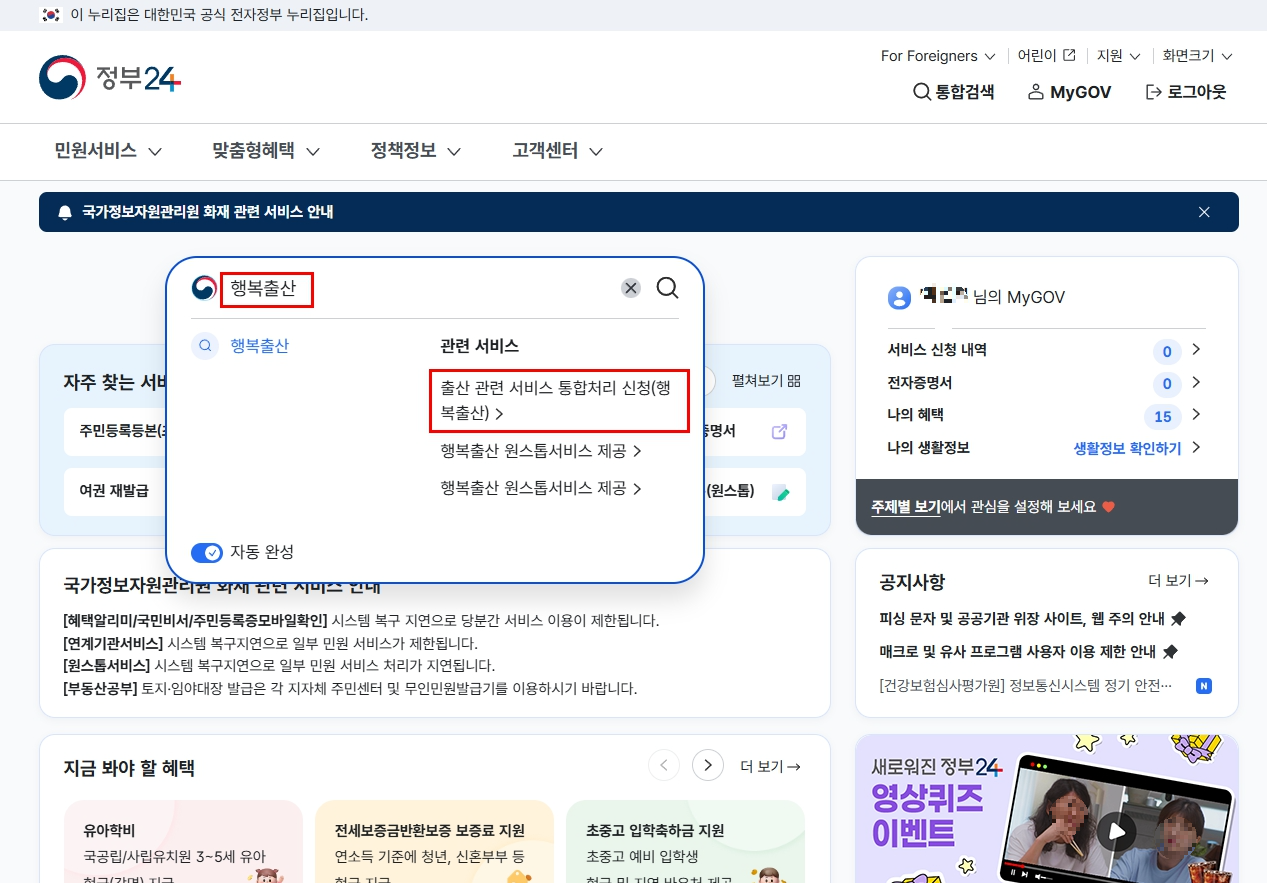1267x883 pixels.
Task: Open 여권 재발급 service
Action: [114, 491]
